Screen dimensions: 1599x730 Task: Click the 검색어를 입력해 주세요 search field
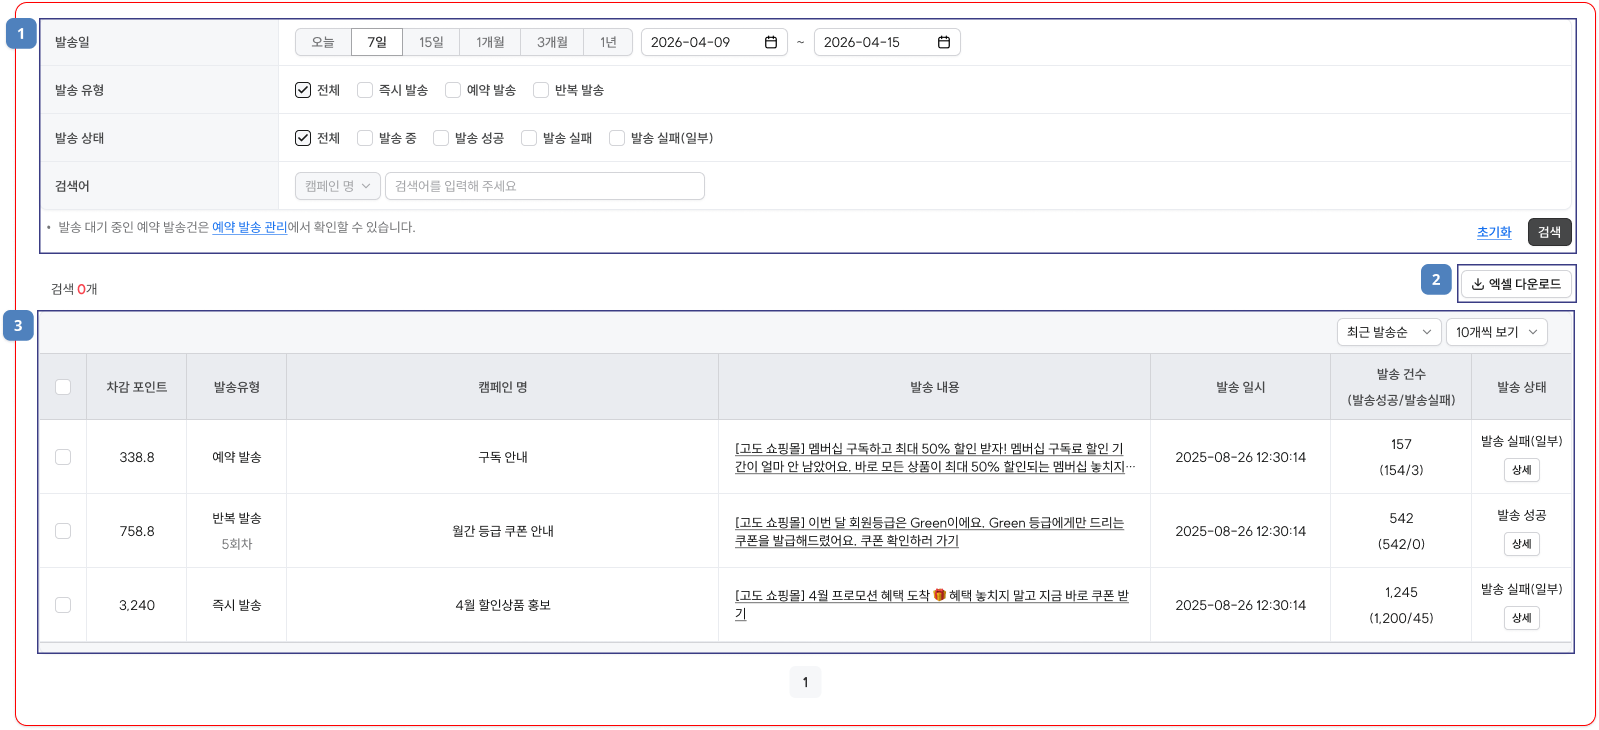point(545,186)
